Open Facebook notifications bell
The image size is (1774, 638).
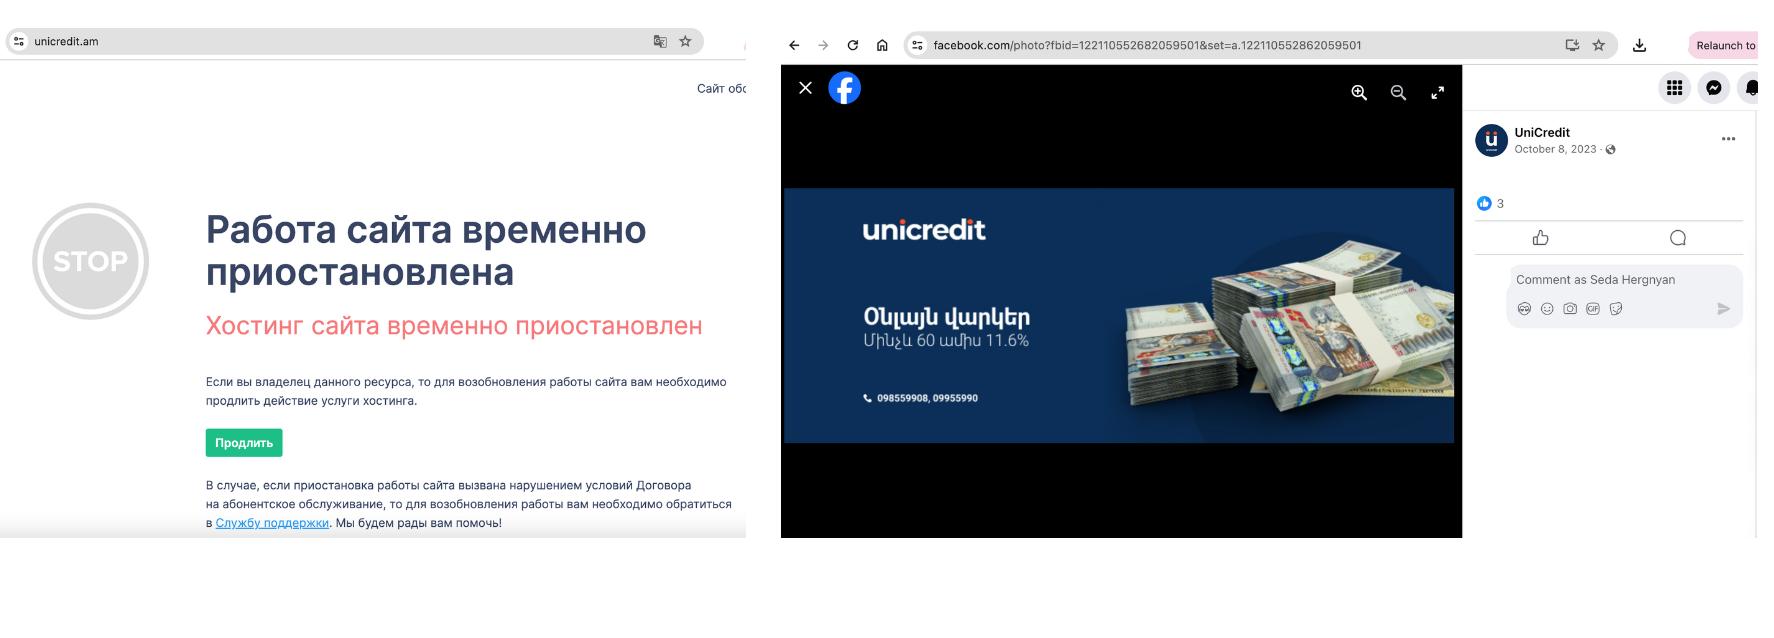click(x=1750, y=88)
